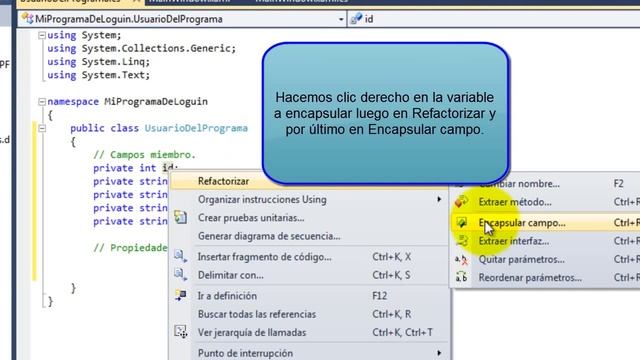Viewport: 640px width, 360px height.
Task: Click the using System.Linq line
Action: pos(98,62)
